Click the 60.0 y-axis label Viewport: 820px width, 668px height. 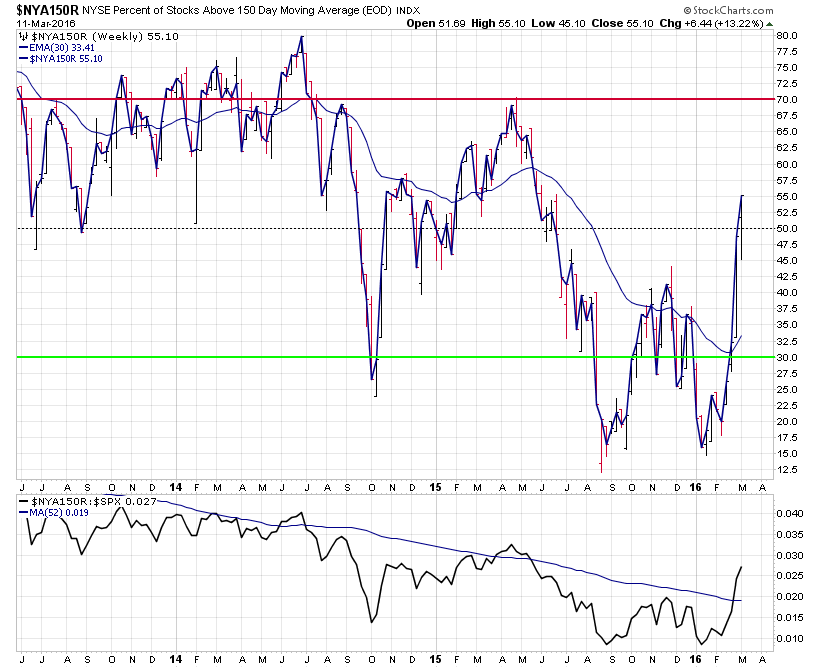[x=787, y=164]
